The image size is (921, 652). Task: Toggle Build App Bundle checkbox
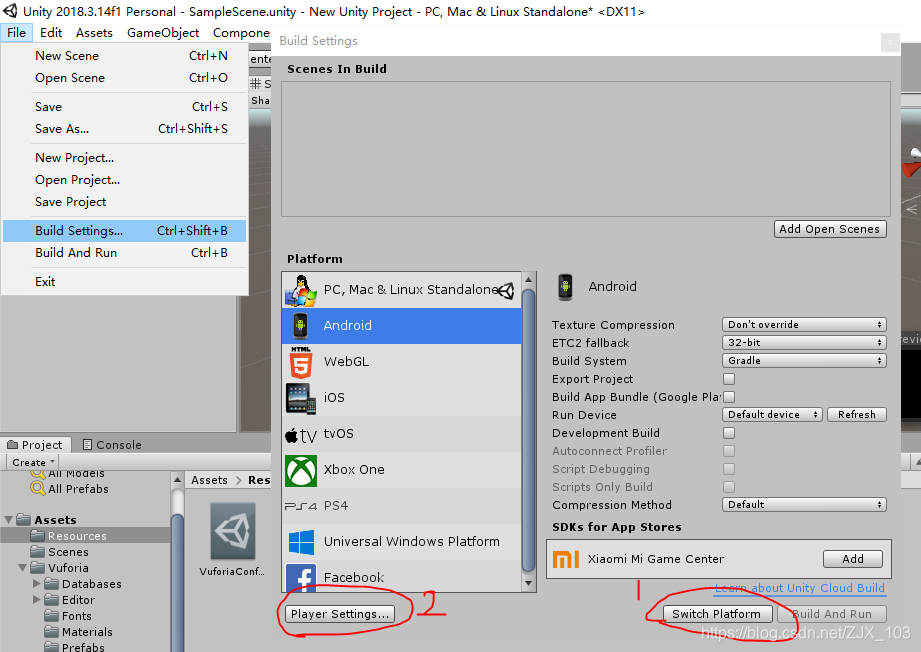click(x=729, y=397)
